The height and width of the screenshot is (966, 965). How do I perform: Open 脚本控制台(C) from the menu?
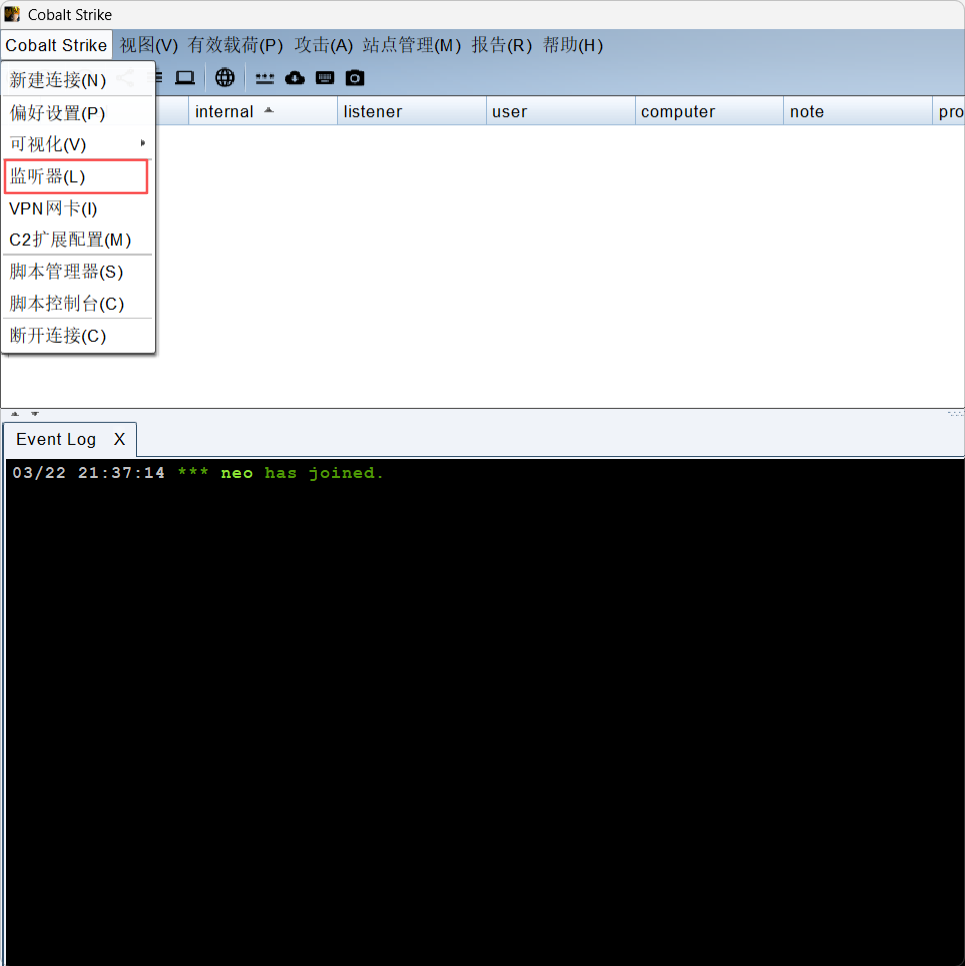pos(77,304)
